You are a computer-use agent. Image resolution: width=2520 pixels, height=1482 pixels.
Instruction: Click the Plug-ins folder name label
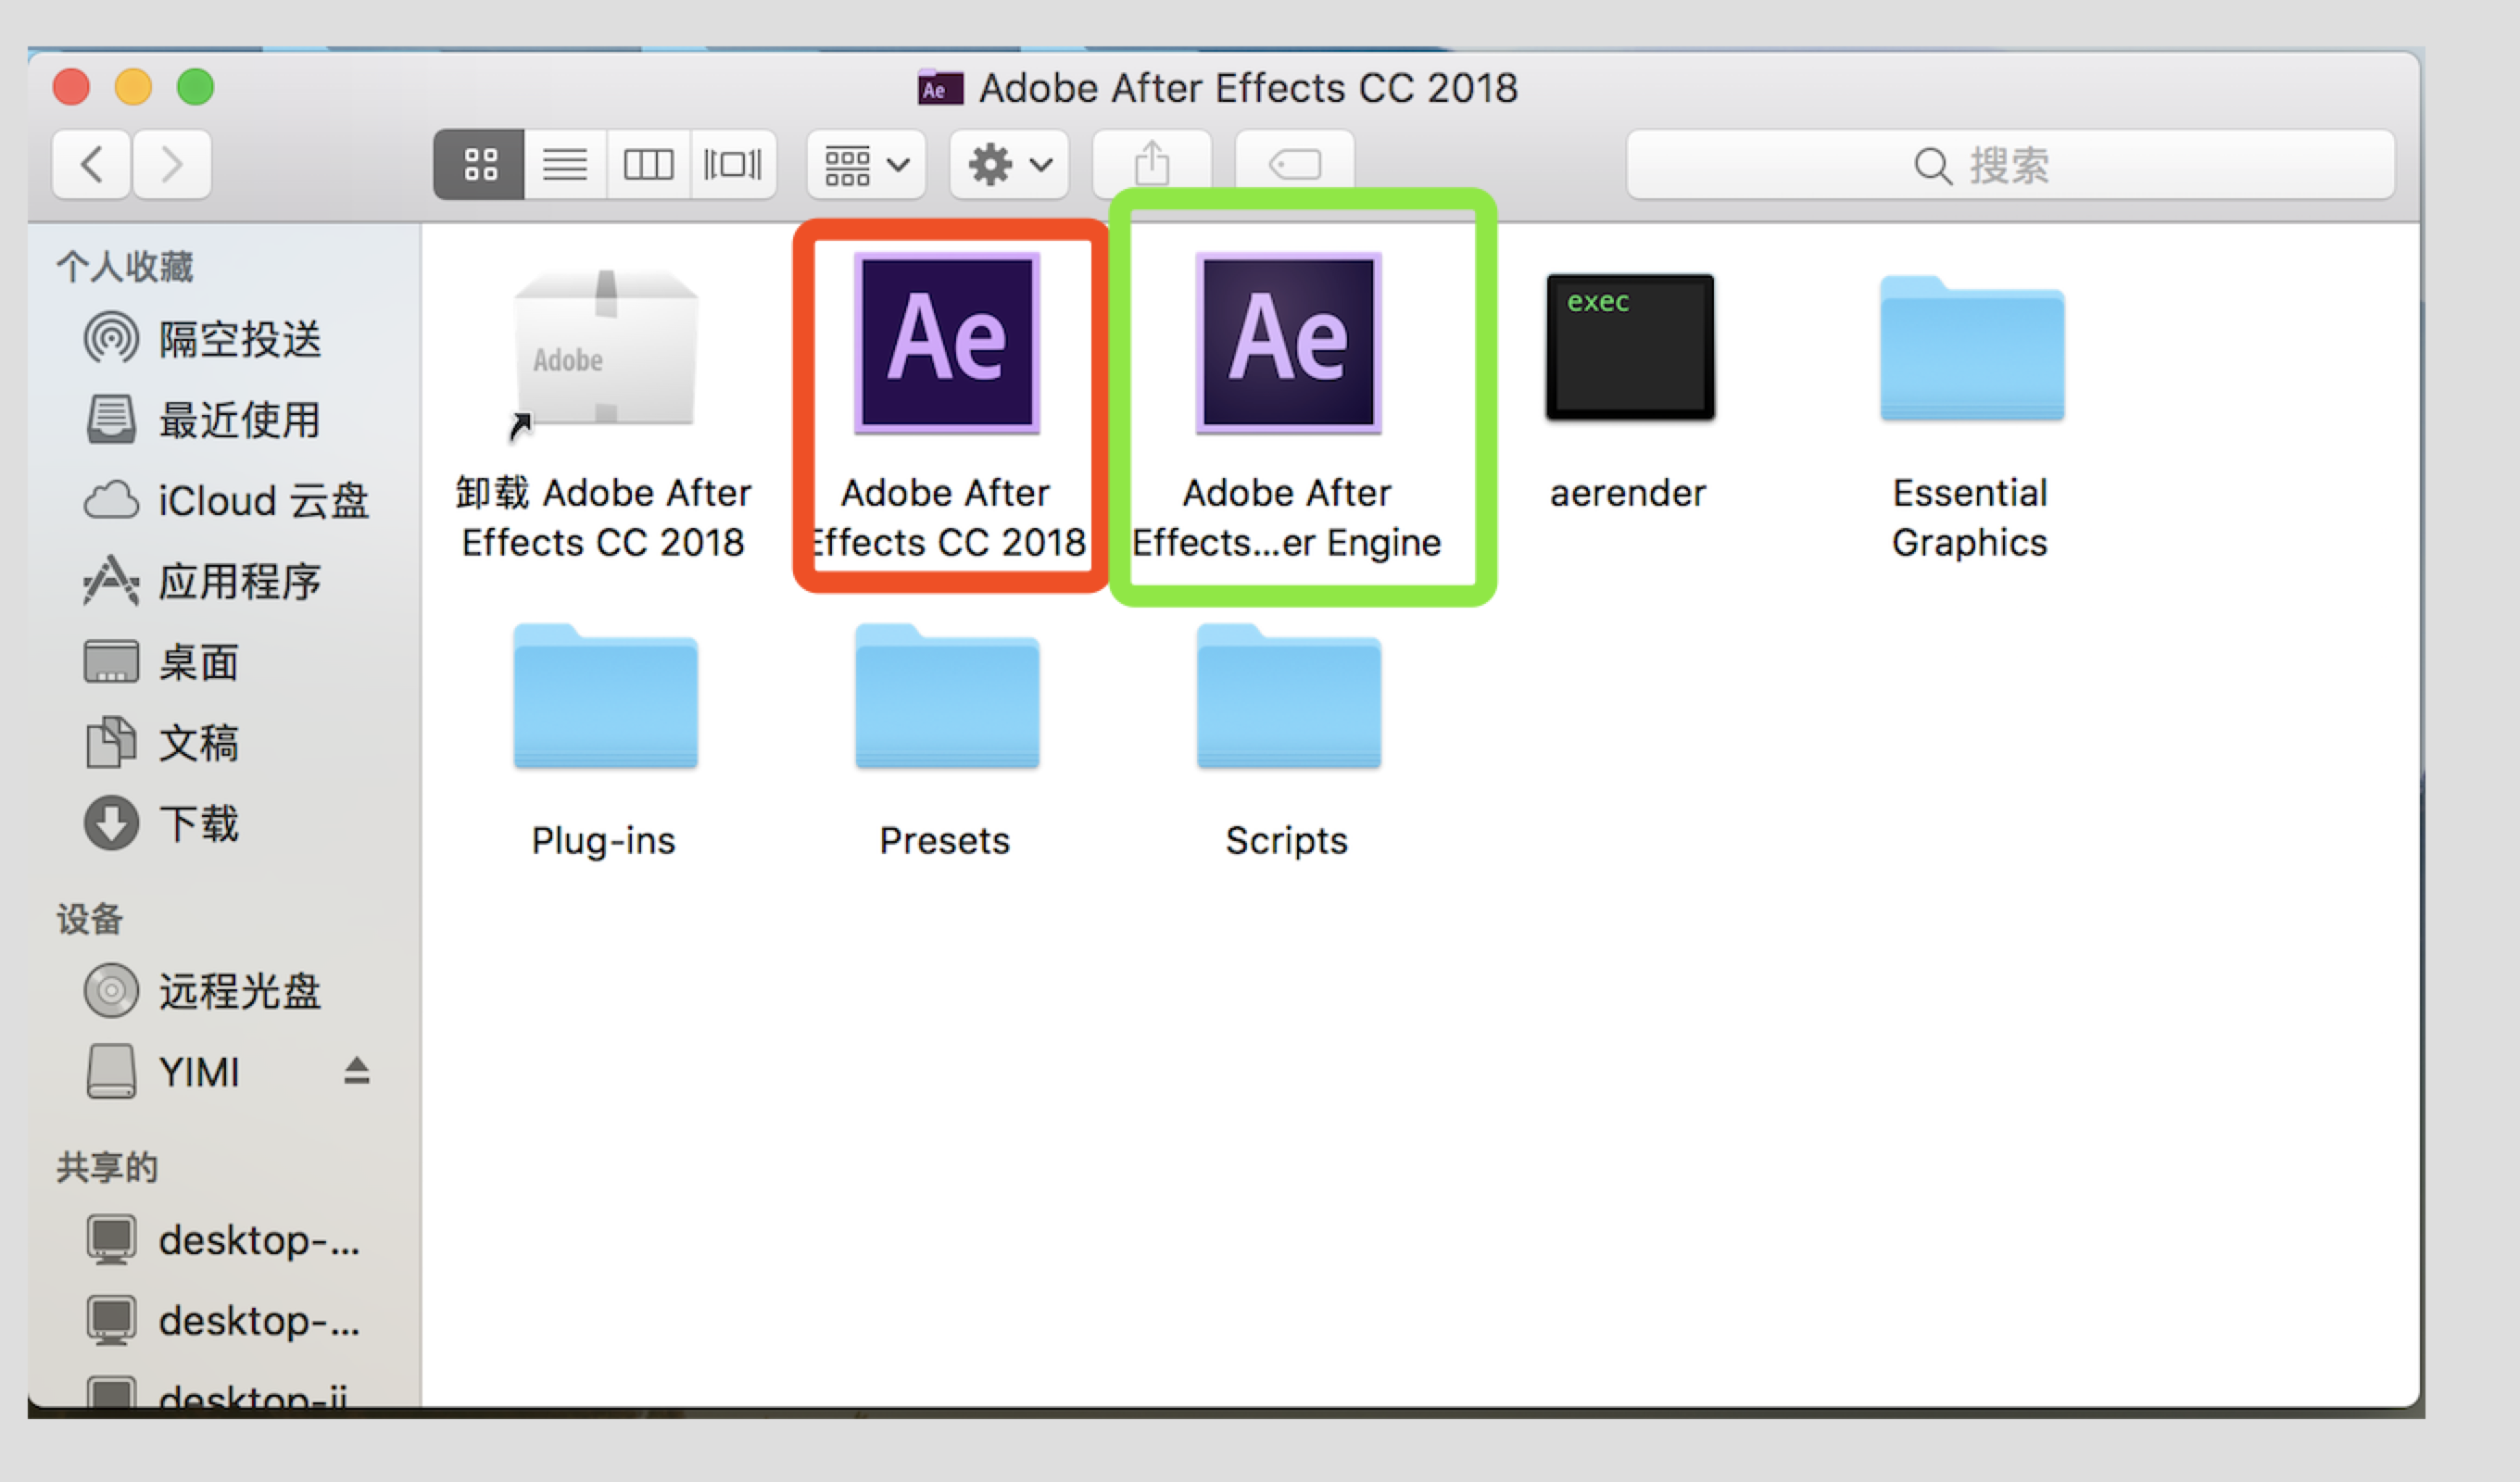tap(603, 841)
